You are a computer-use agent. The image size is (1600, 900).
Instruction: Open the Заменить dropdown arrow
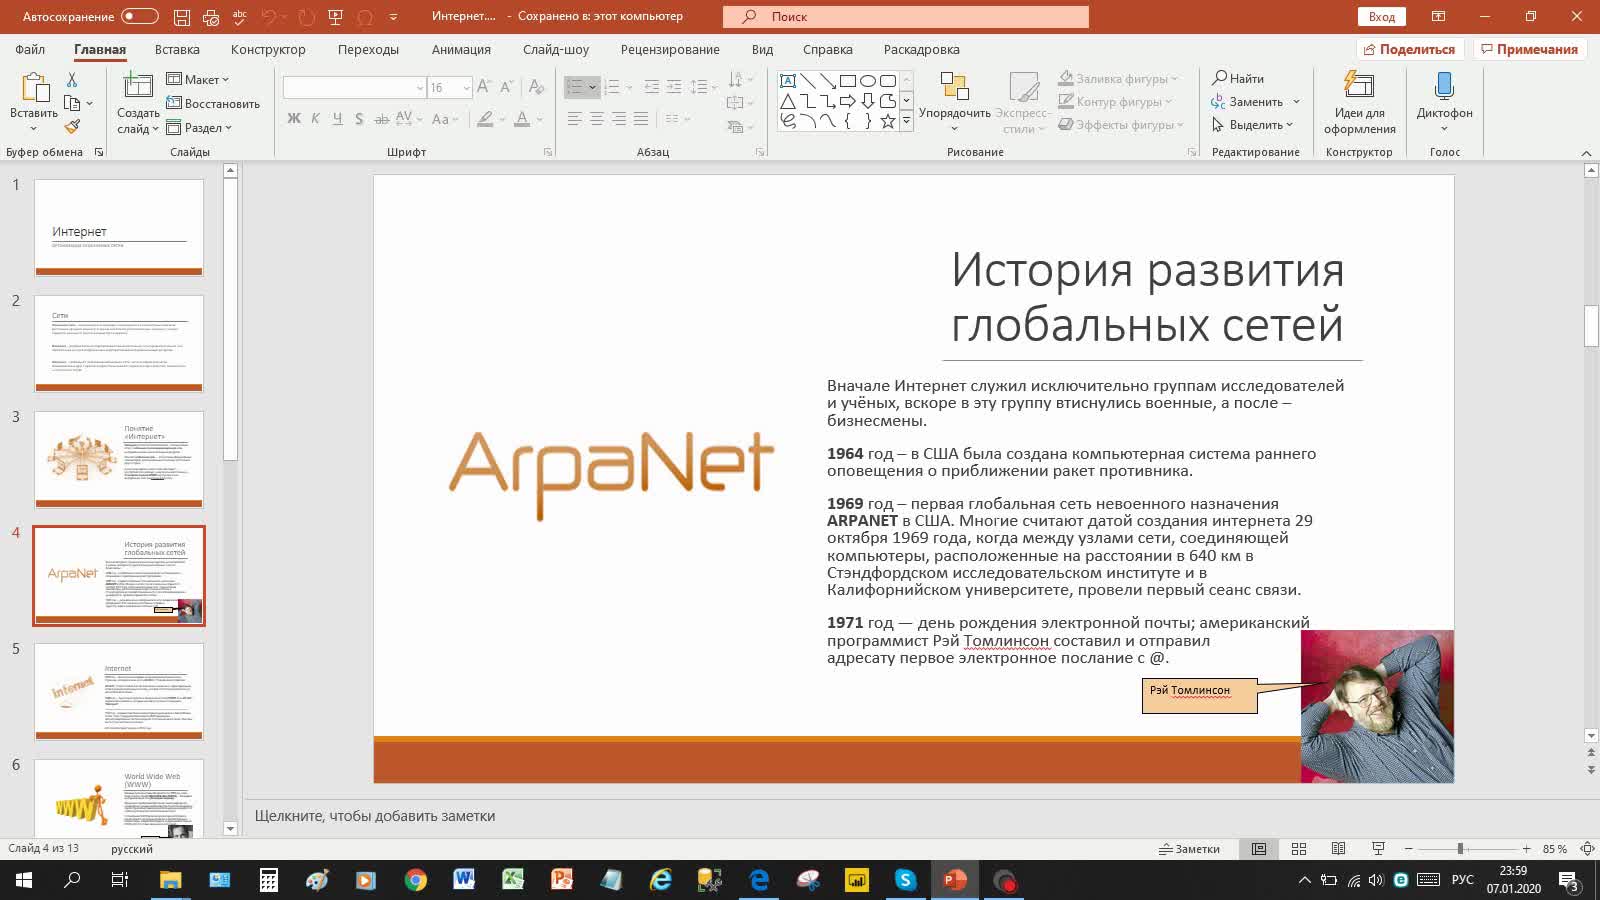pyautogui.click(x=1296, y=101)
